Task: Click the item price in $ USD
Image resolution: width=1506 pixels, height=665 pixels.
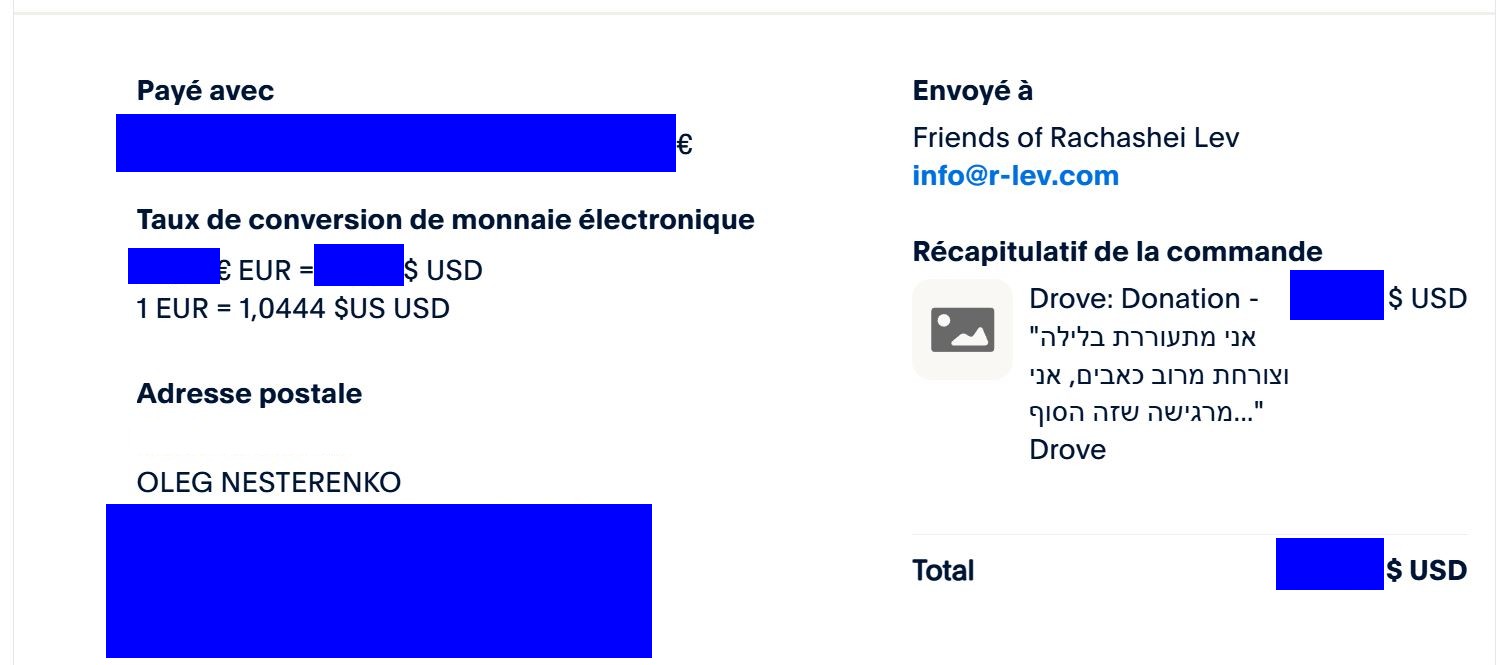Action: [x=1378, y=296]
